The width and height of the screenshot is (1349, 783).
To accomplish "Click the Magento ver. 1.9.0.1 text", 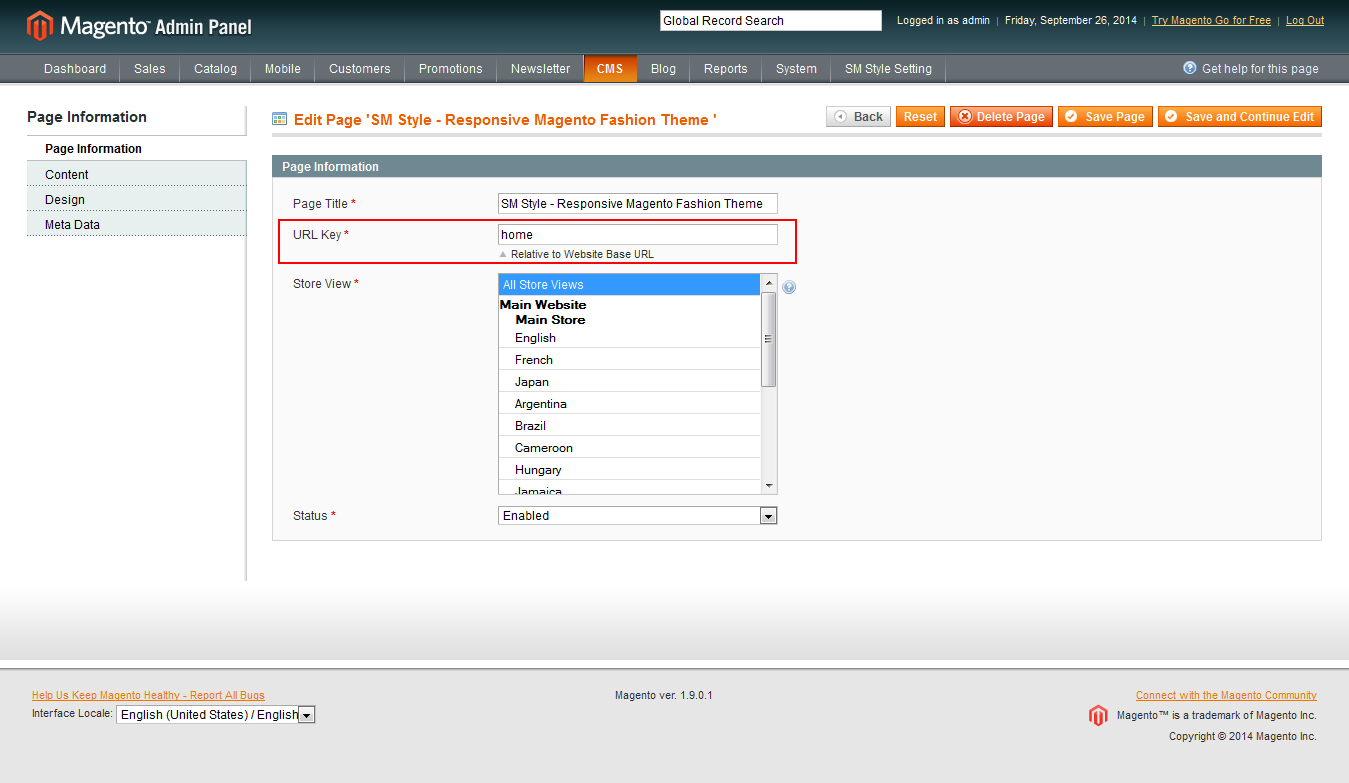I will pyautogui.click(x=664, y=695).
